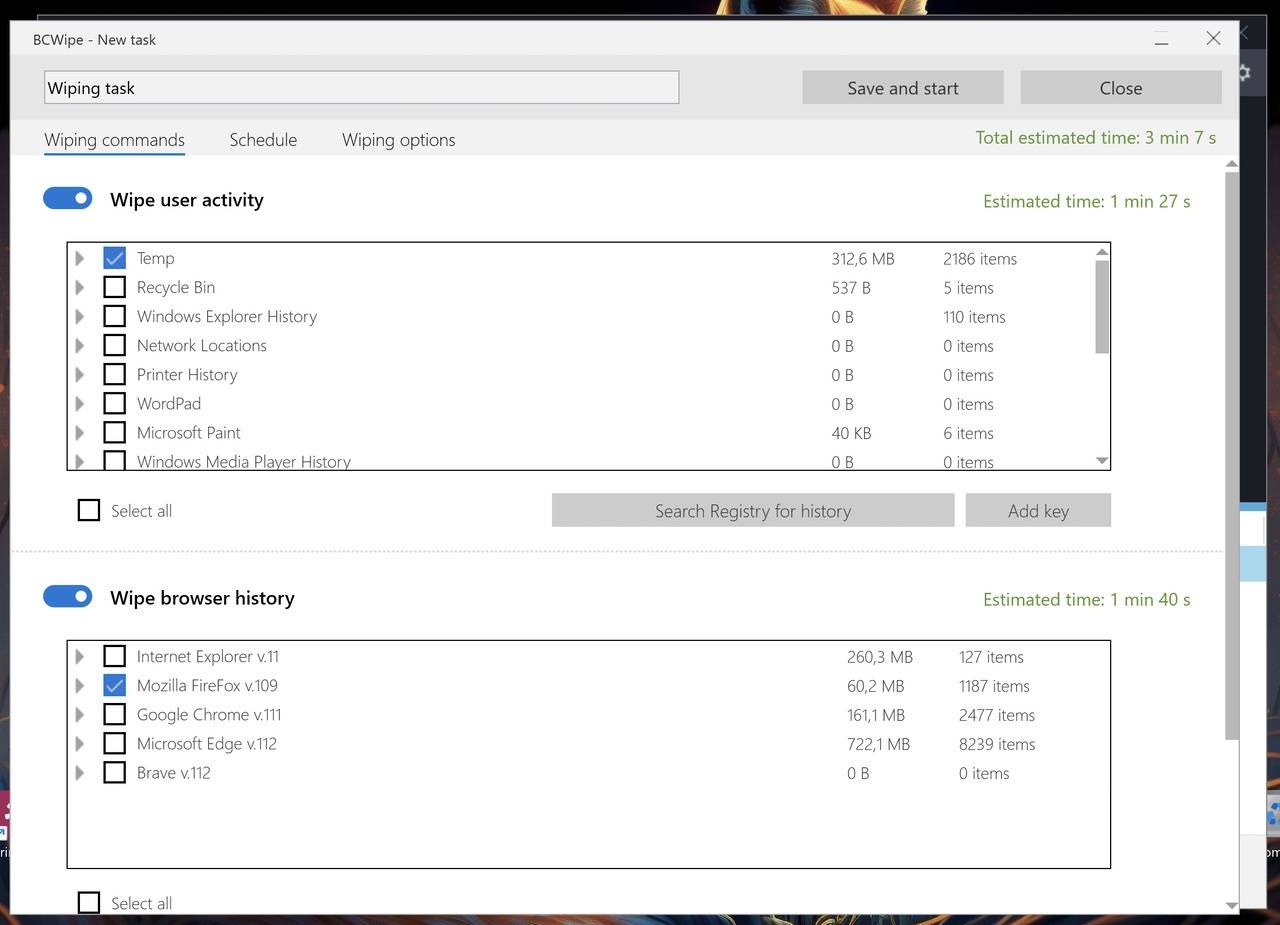The image size is (1280, 925).
Task: Expand the Windows Explorer History row
Action: [80, 316]
